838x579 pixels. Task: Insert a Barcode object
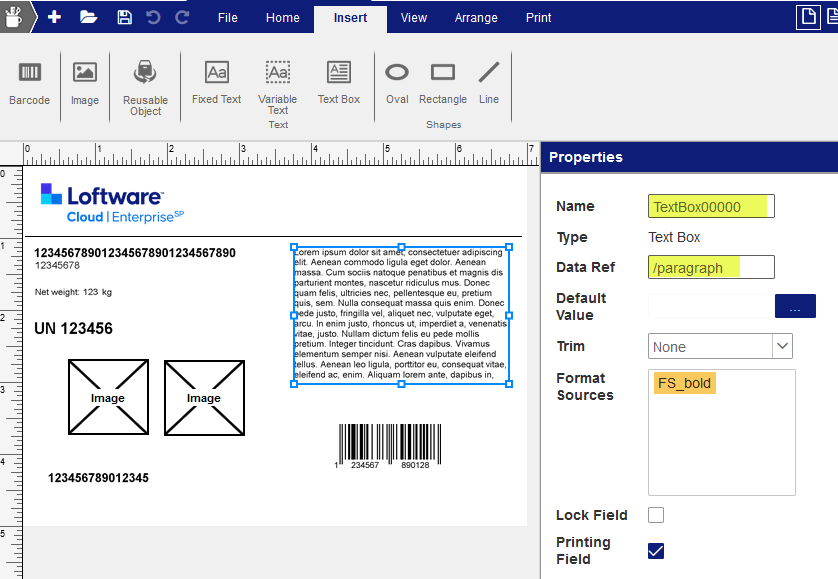click(x=30, y=82)
